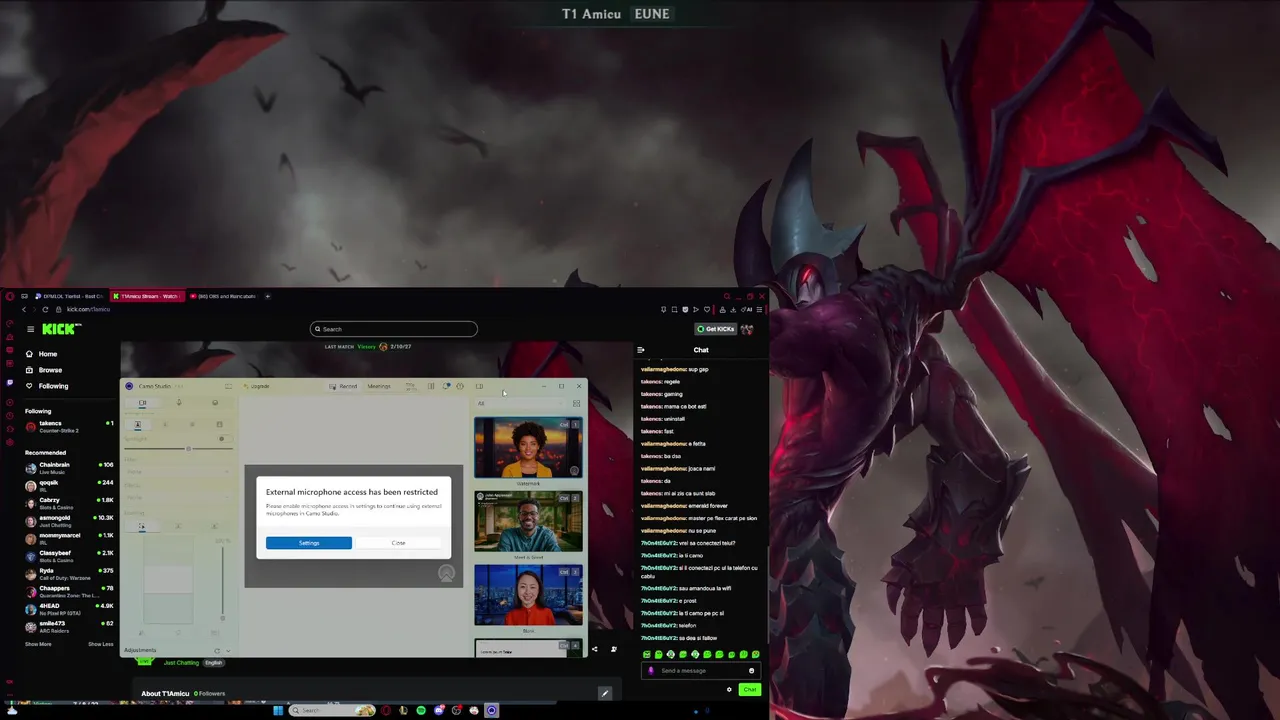Open recommended channel asmongold

point(68,520)
